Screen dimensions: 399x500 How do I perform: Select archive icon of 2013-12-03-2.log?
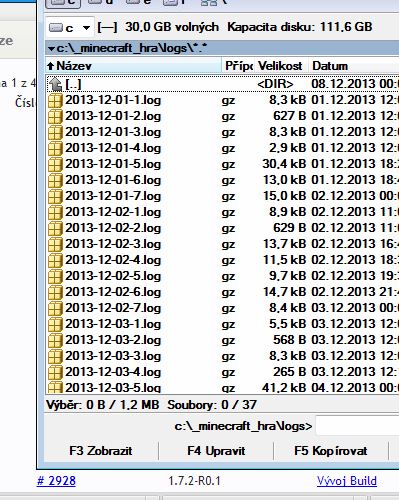pos(55,340)
